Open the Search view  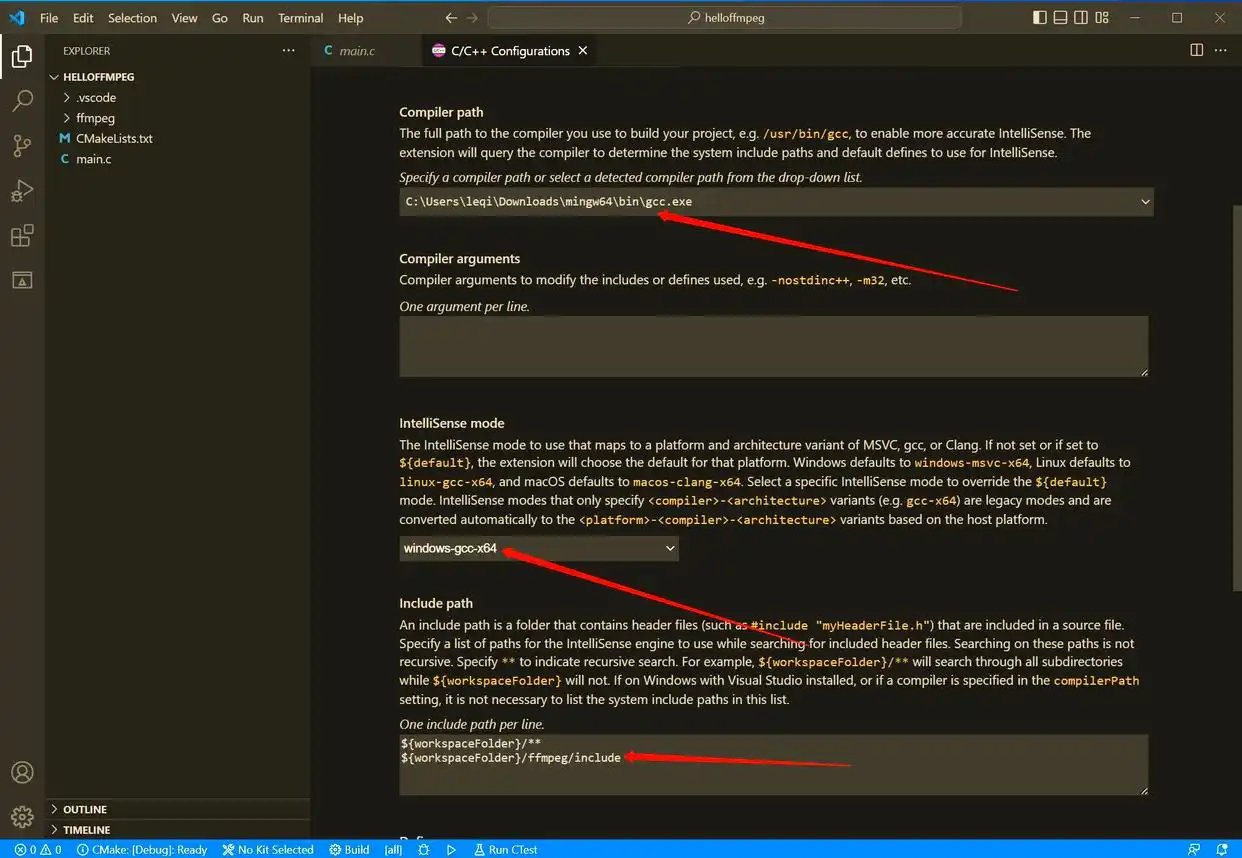pyautogui.click(x=21, y=100)
